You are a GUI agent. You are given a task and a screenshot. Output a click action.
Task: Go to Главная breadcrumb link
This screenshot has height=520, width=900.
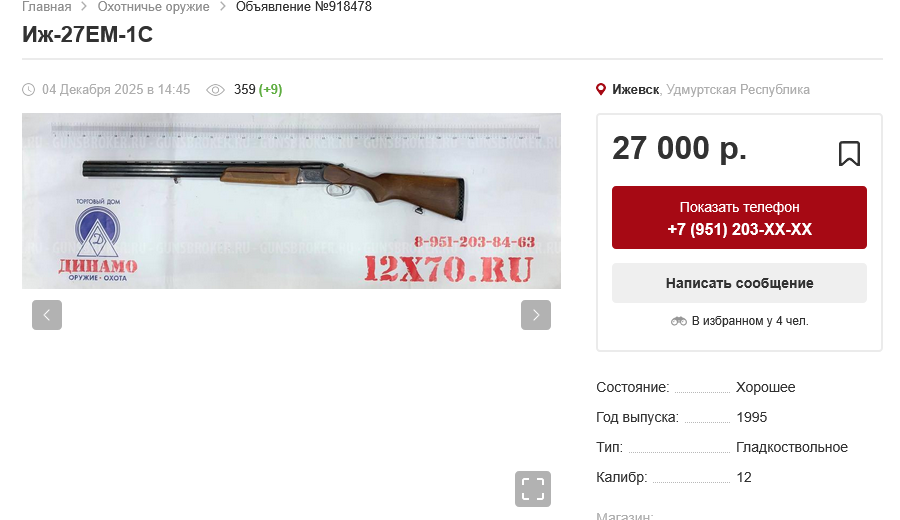(46, 7)
